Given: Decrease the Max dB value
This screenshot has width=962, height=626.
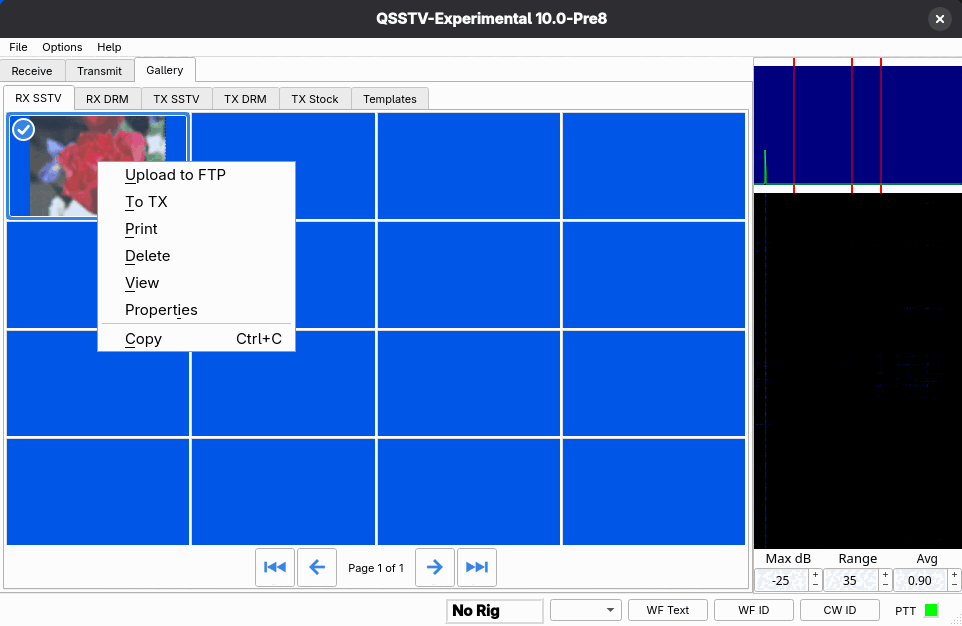Looking at the screenshot, I should (x=815, y=585).
